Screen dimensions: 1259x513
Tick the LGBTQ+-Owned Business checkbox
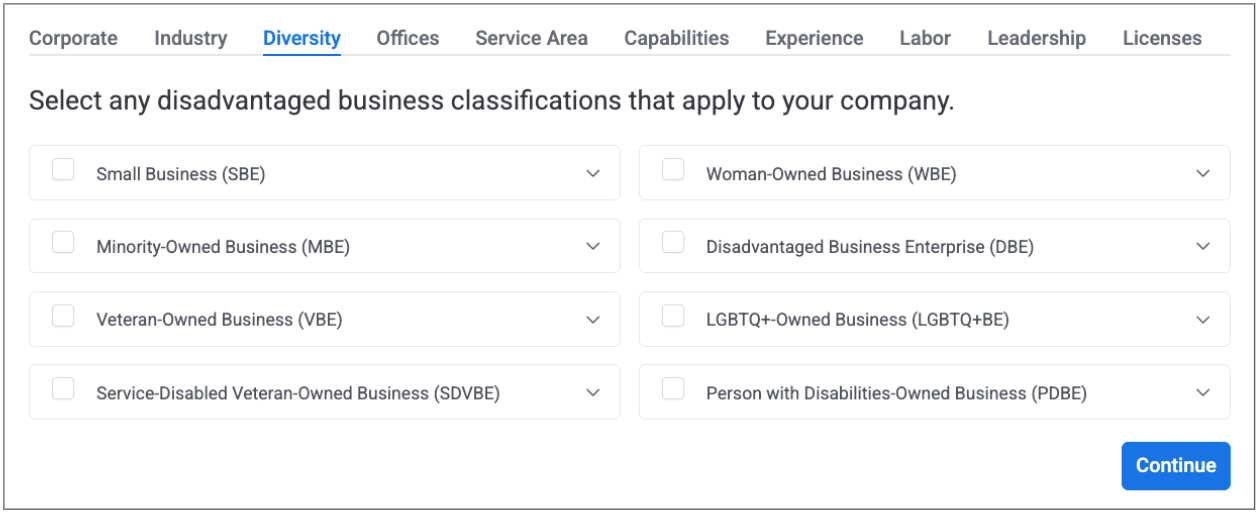(x=673, y=316)
